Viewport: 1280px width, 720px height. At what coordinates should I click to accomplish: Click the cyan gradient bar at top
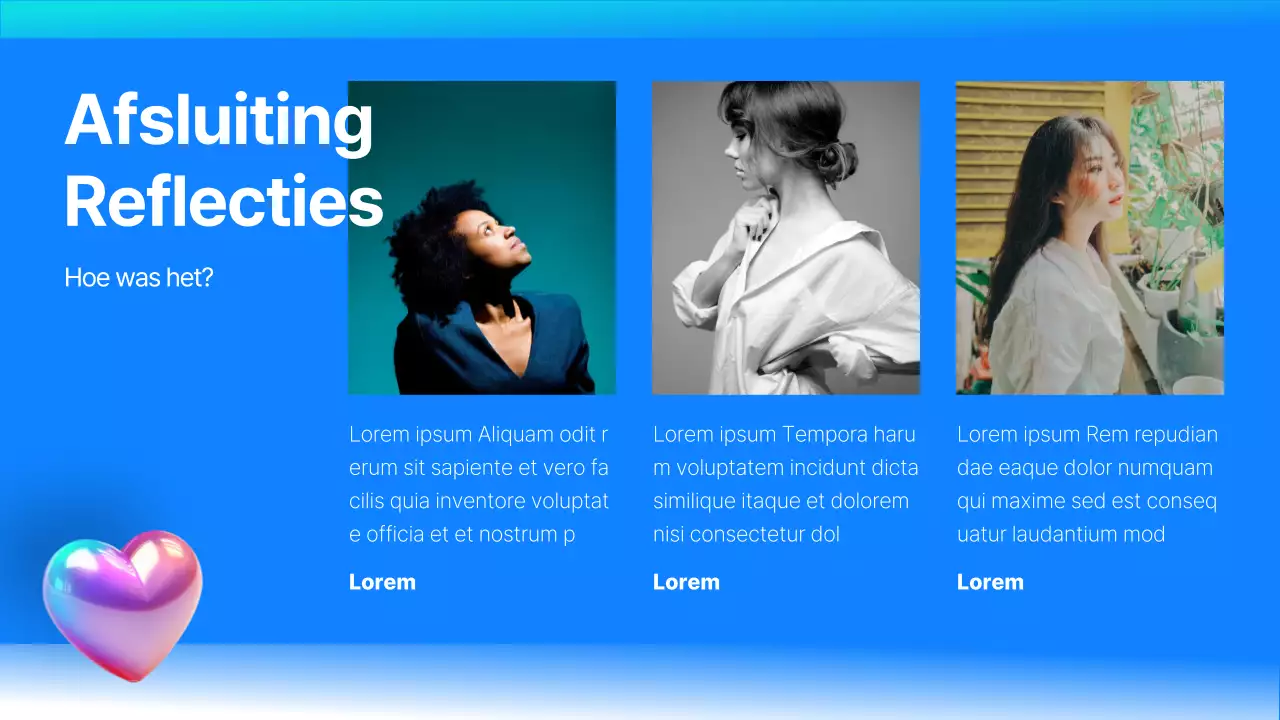point(640,18)
